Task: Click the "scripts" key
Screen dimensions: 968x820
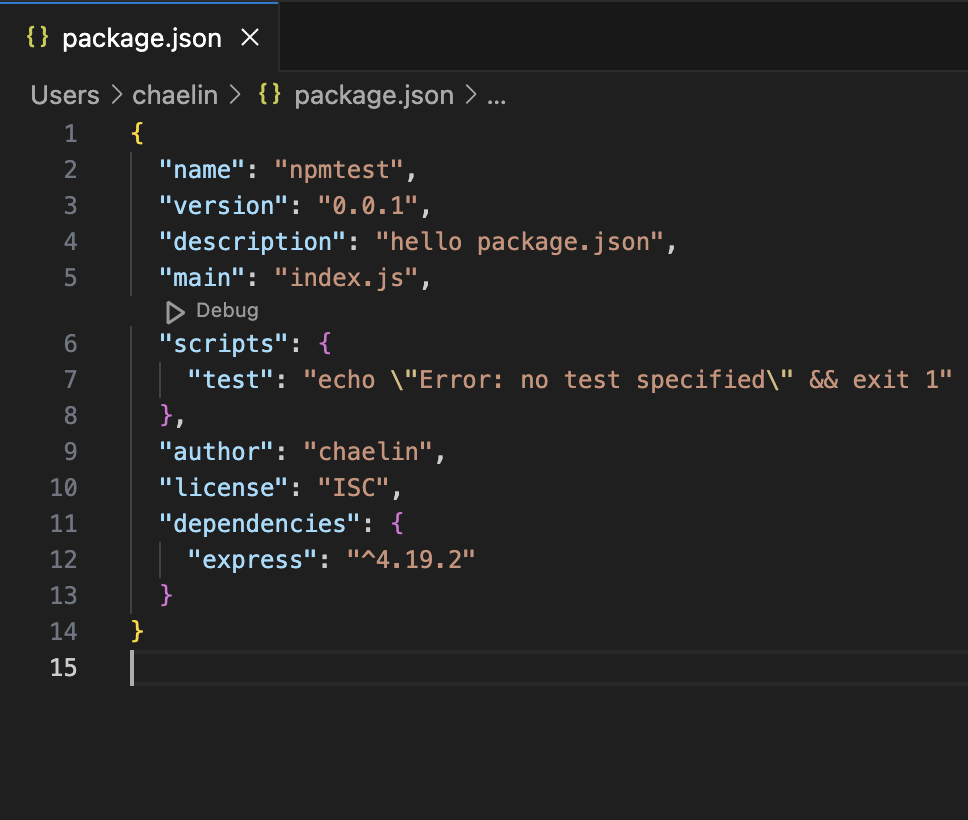Action: pyautogui.click(x=223, y=344)
